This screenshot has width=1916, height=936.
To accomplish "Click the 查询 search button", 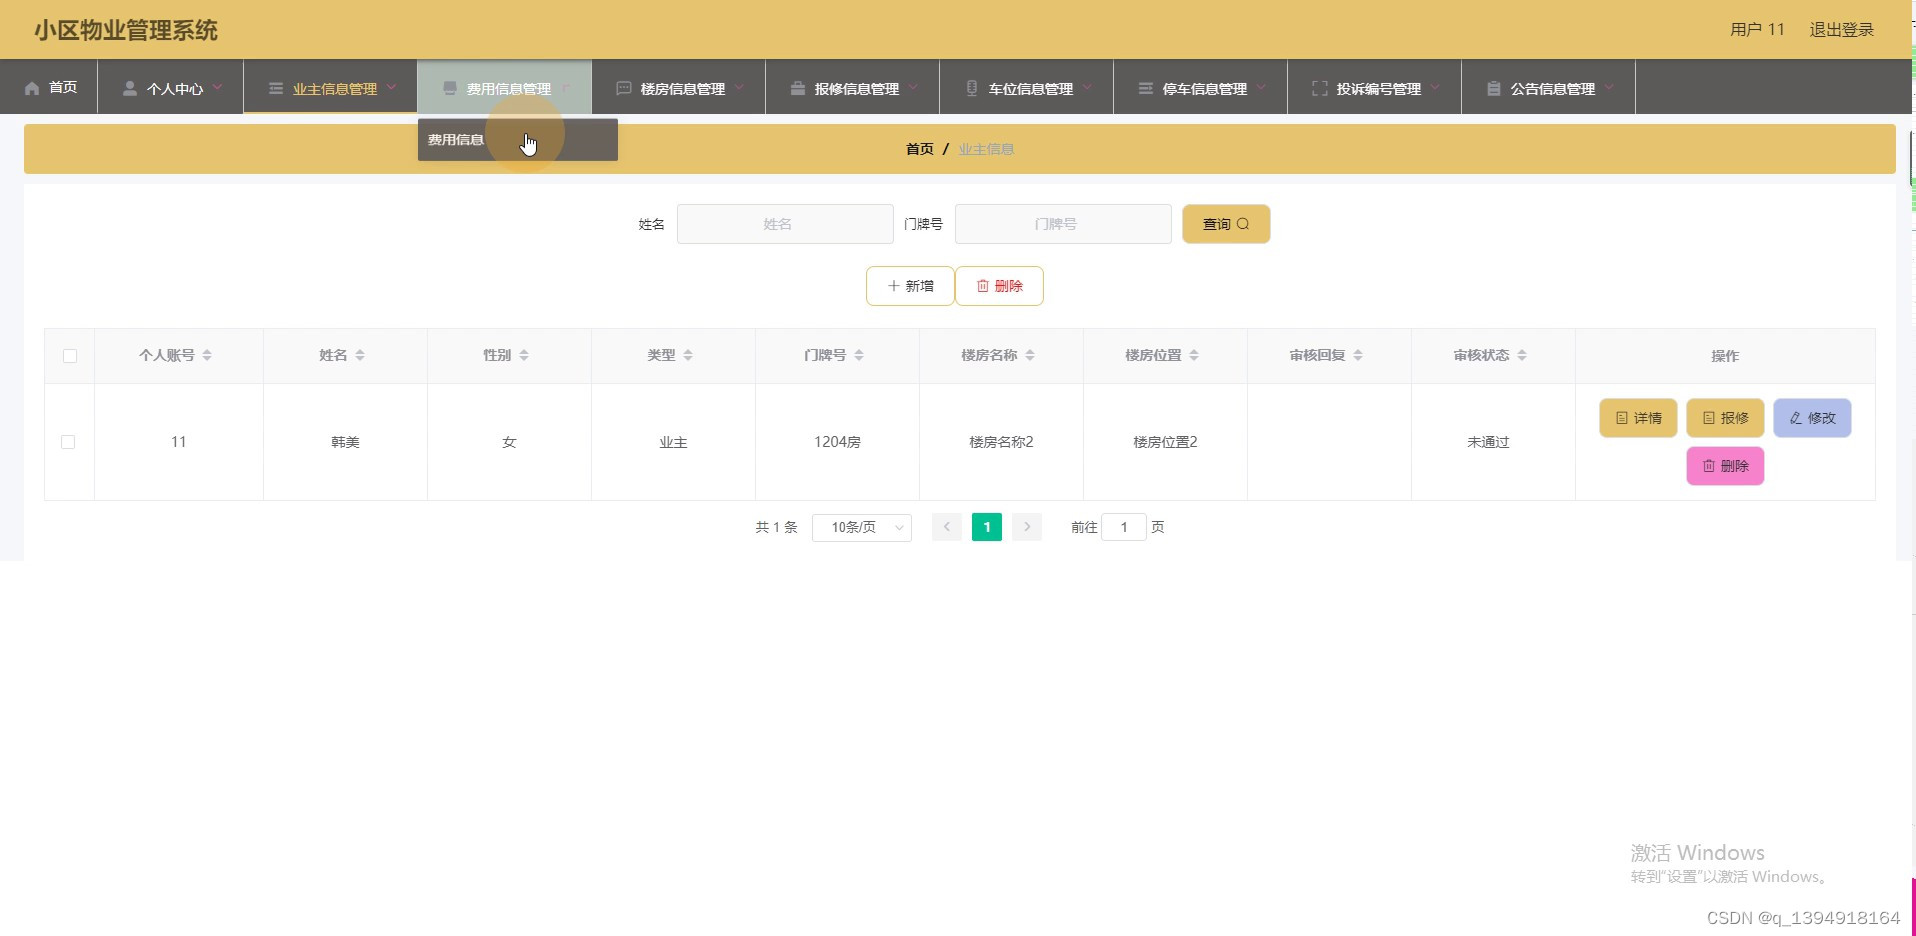I will 1226,224.
